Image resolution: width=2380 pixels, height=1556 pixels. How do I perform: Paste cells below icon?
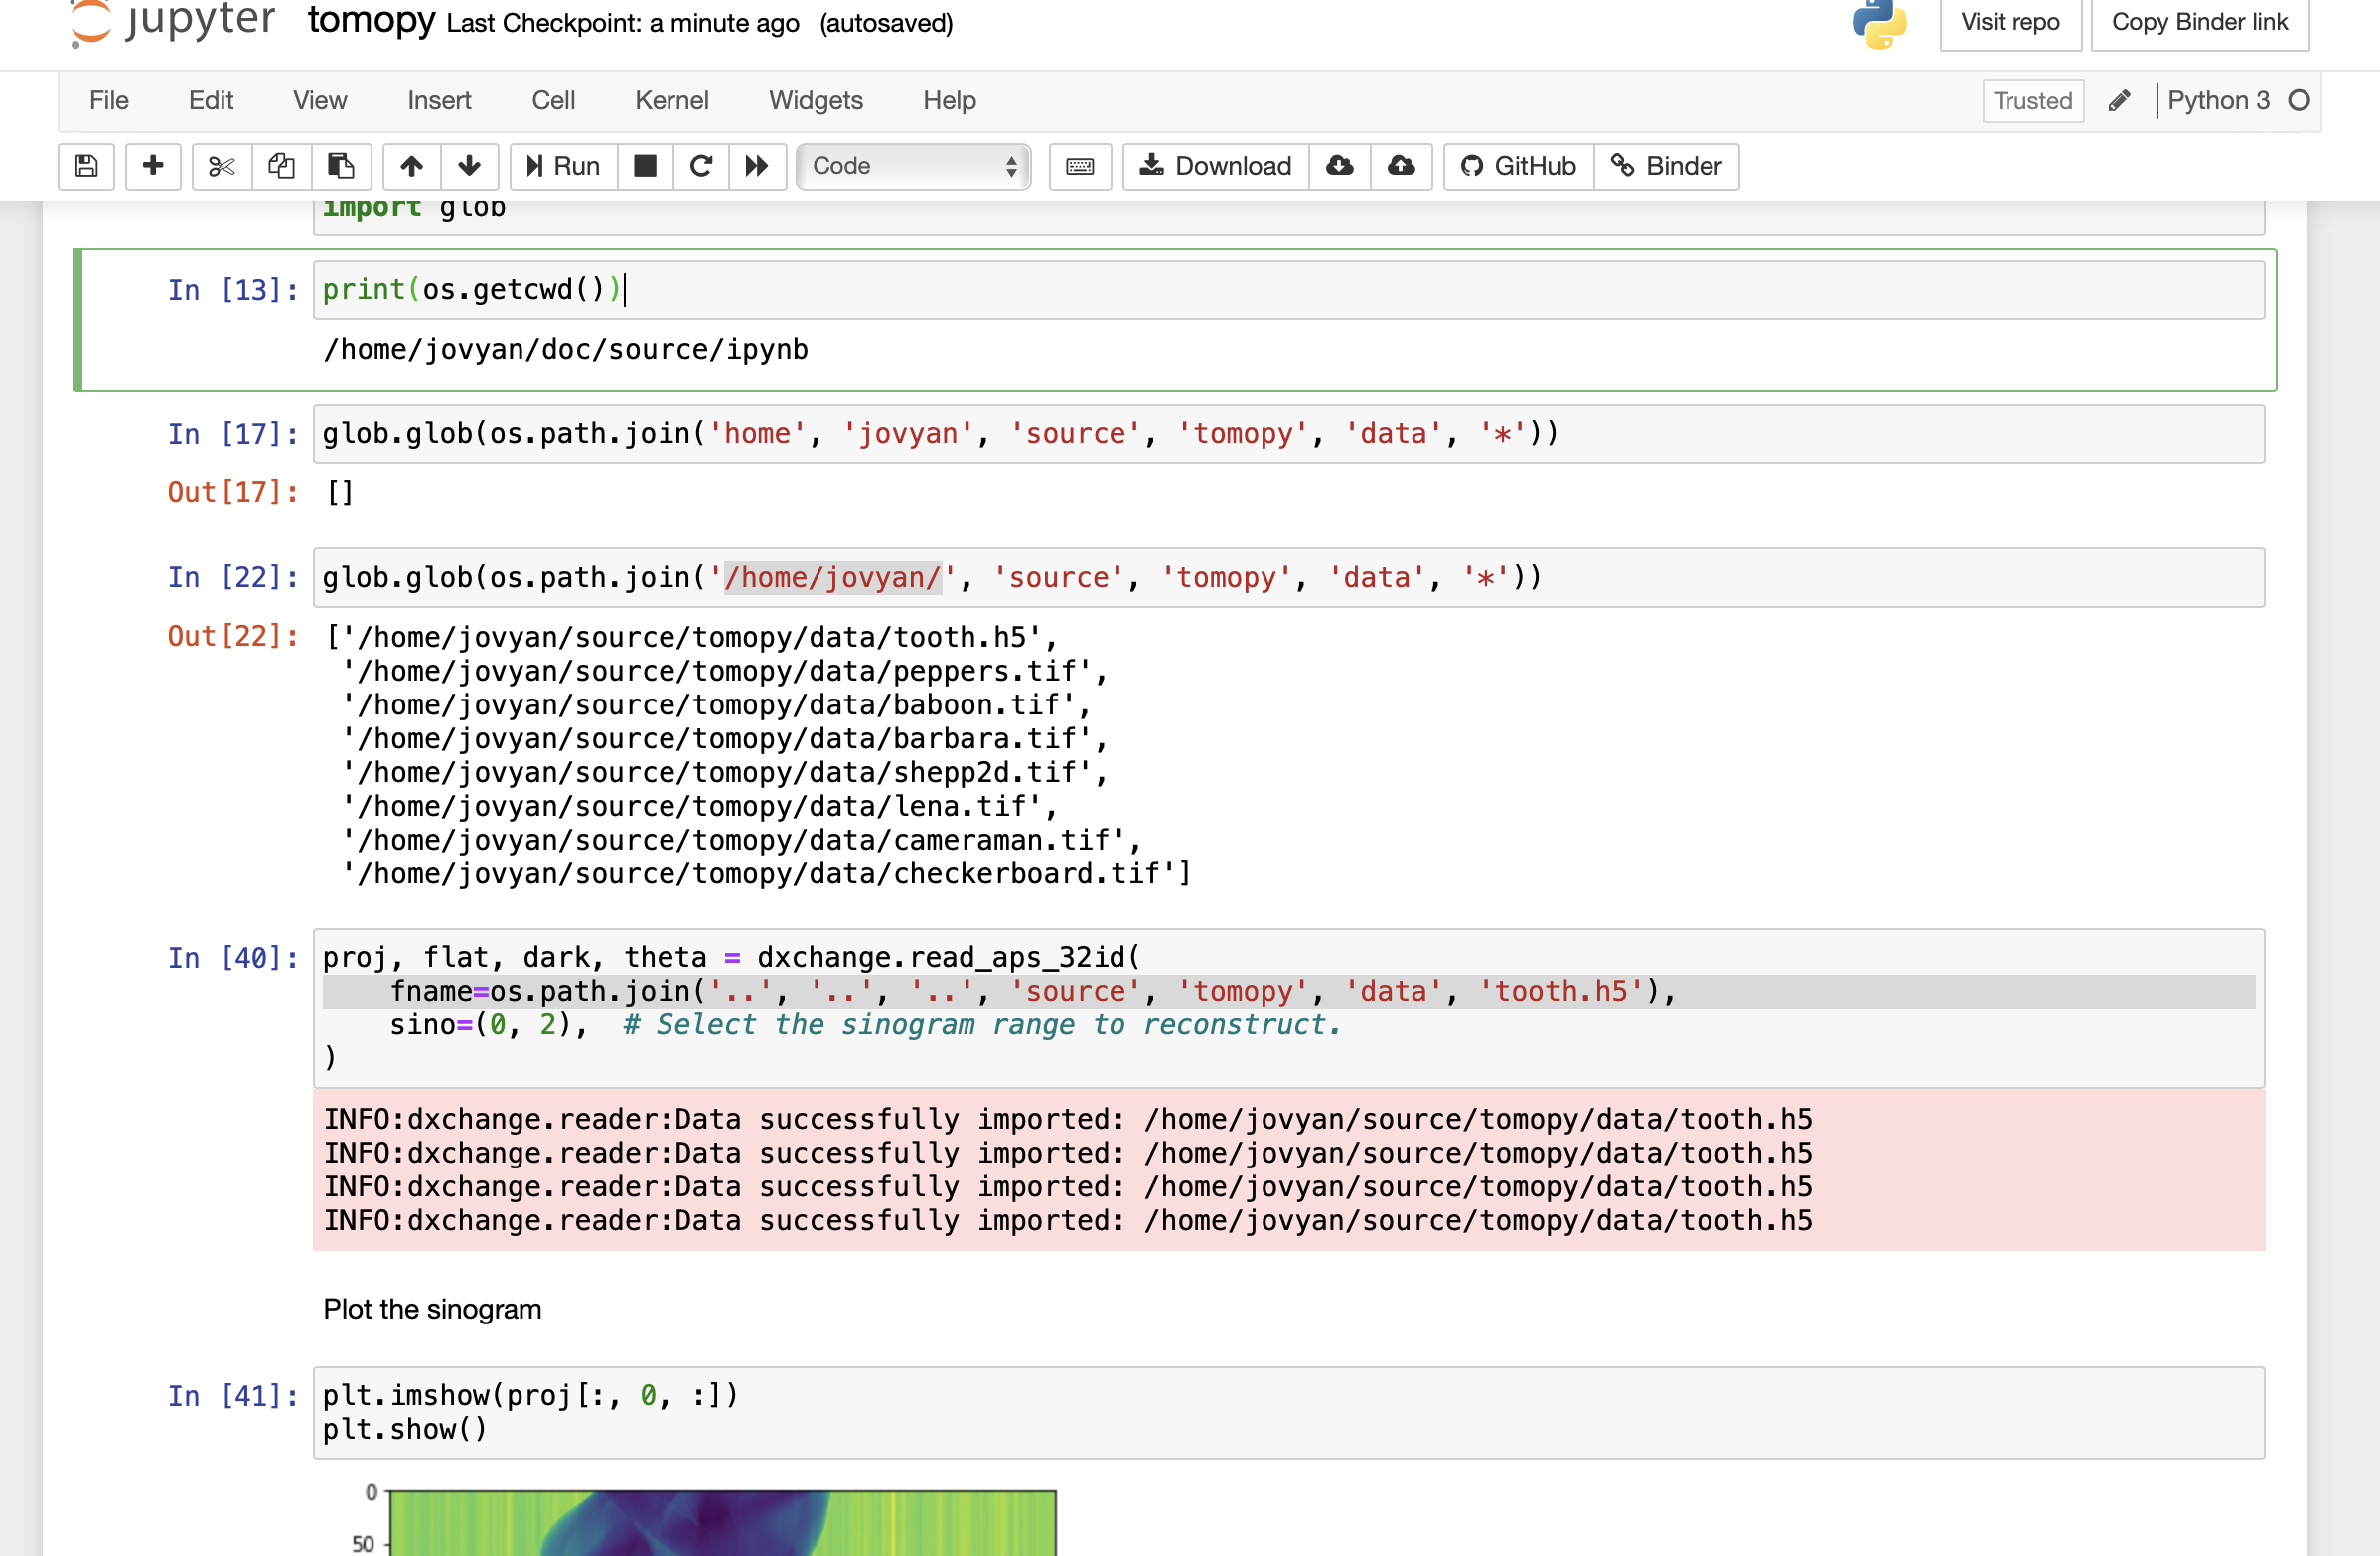[341, 166]
